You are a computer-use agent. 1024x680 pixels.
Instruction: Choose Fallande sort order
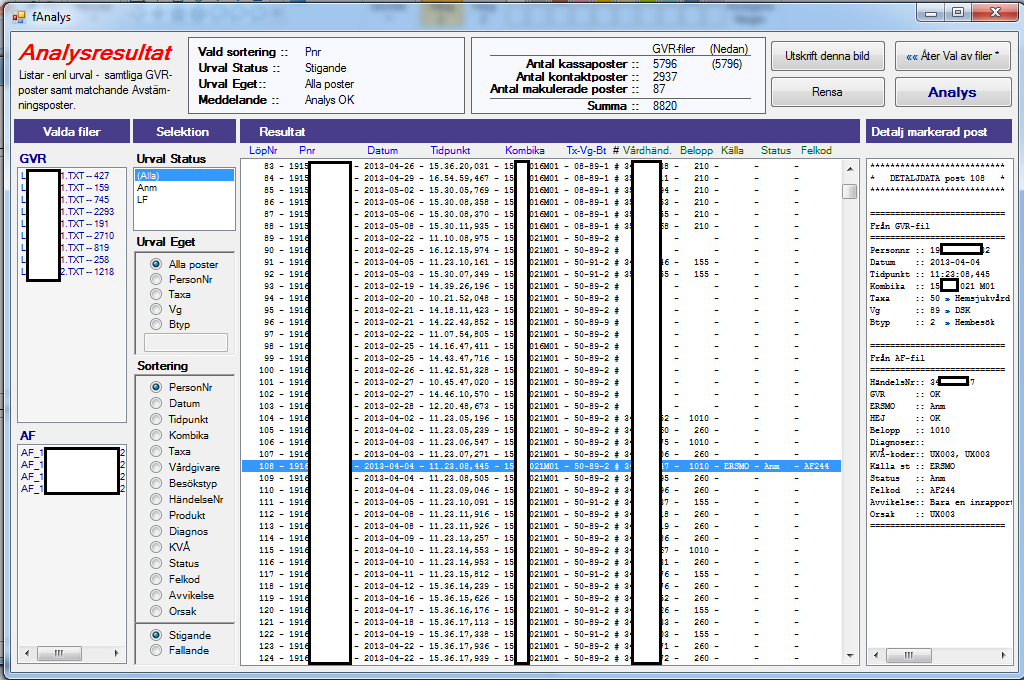tap(156, 650)
